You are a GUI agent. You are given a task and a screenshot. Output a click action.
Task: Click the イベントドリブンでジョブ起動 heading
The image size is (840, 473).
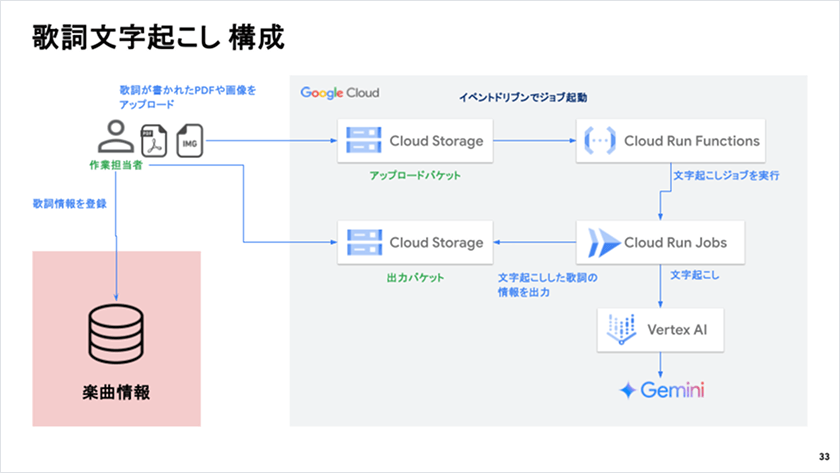523,97
